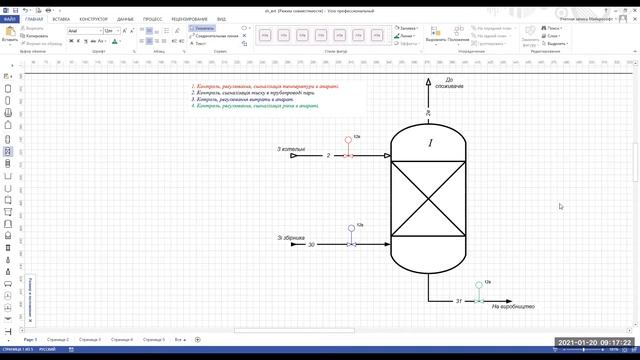Screen dimensions: 640x360
Task: Switch to the Страница 2 page tab
Action: pos(58,340)
